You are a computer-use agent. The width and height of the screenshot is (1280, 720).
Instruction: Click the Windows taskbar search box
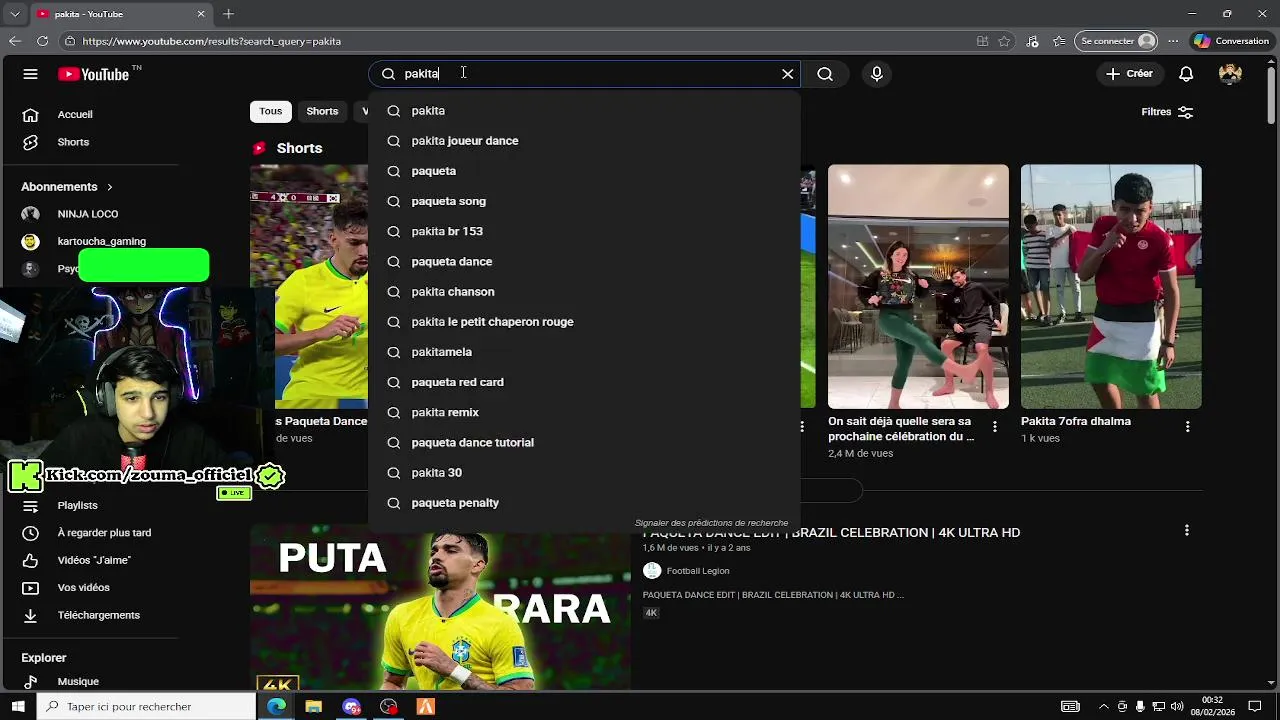point(146,706)
